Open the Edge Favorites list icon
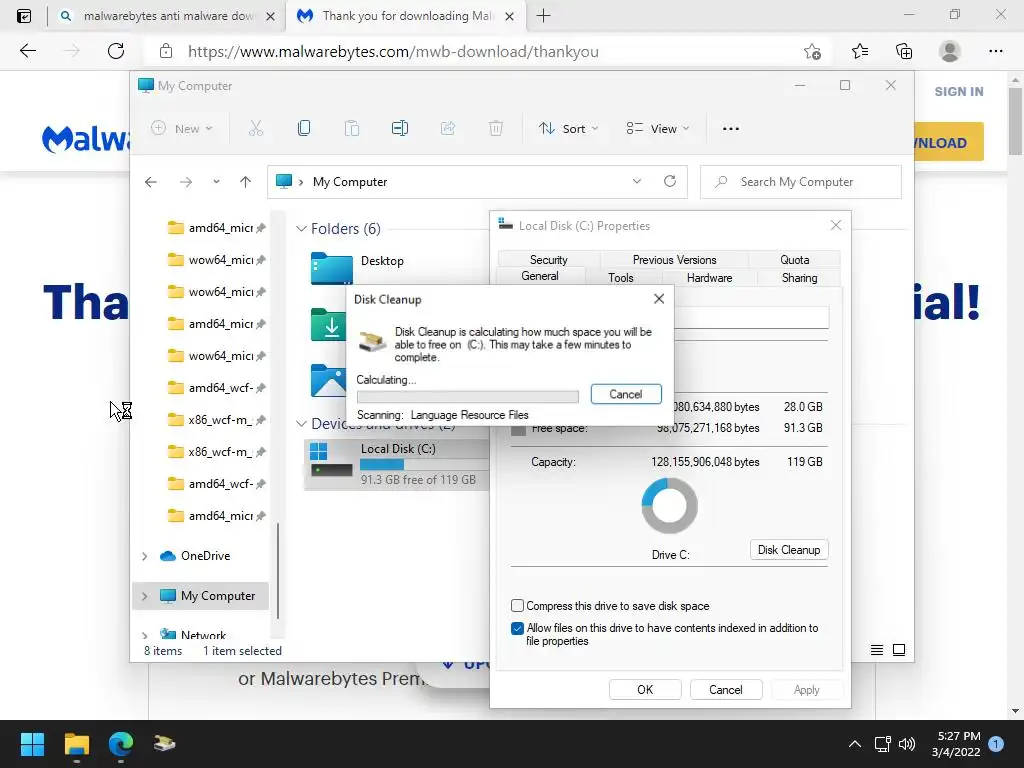 click(860, 51)
